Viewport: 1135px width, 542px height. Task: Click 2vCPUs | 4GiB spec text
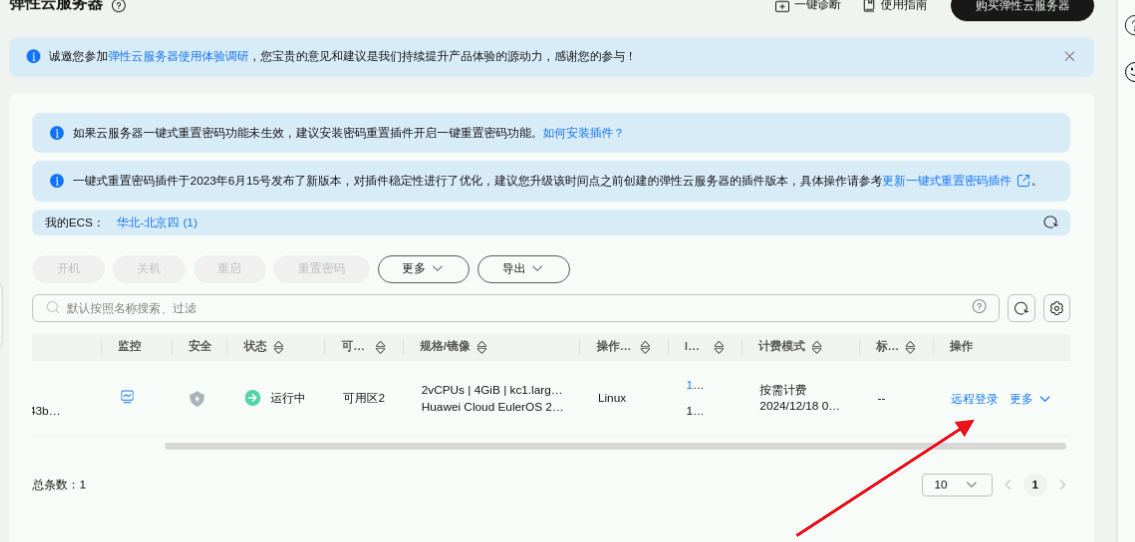click(x=491, y=390)
